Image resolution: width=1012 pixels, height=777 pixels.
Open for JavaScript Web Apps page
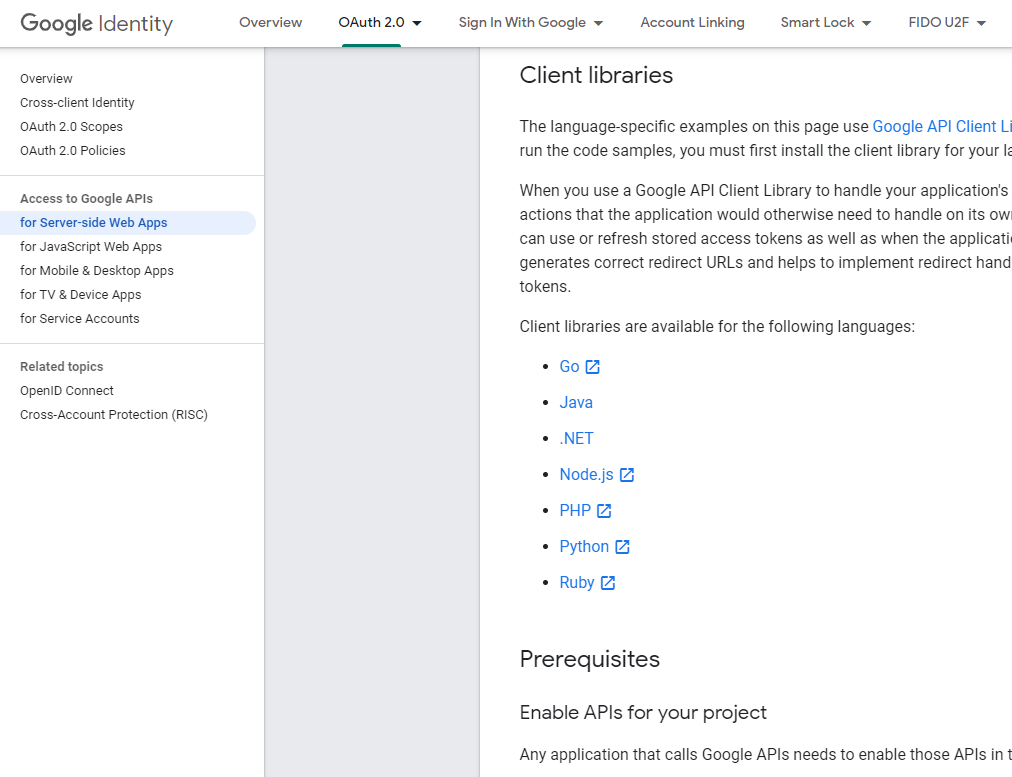tap(91, 247)
